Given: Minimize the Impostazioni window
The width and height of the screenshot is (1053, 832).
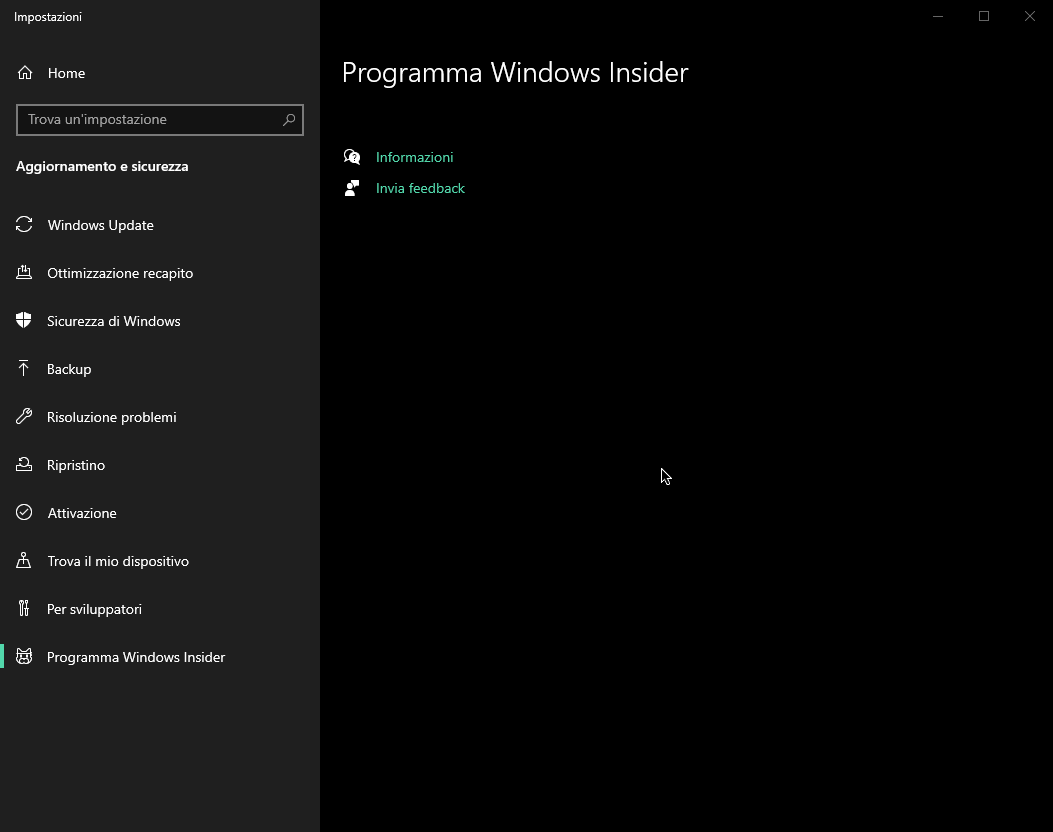Looking at the screenshot, I should coord(938,16).
